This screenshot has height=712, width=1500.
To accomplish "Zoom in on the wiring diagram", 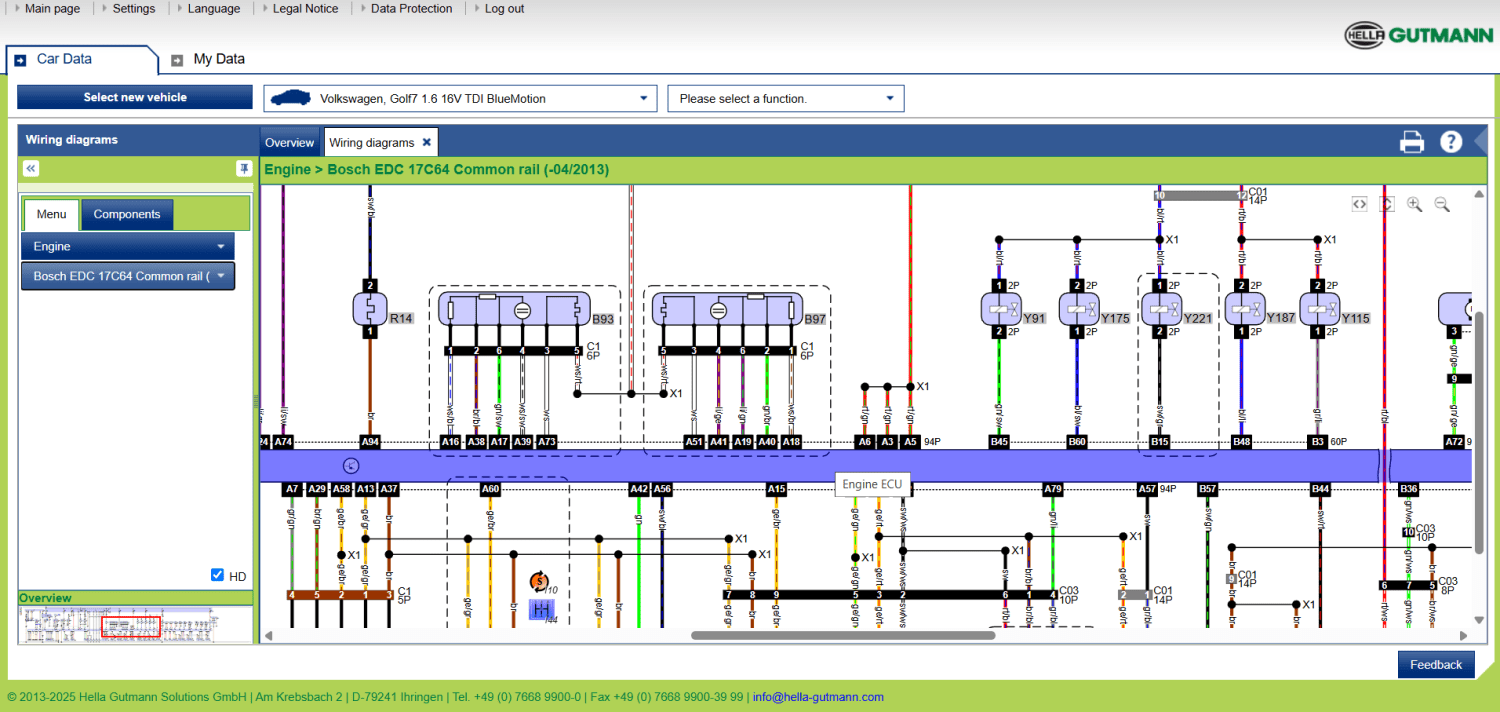I will click(x=1414, y=204).
